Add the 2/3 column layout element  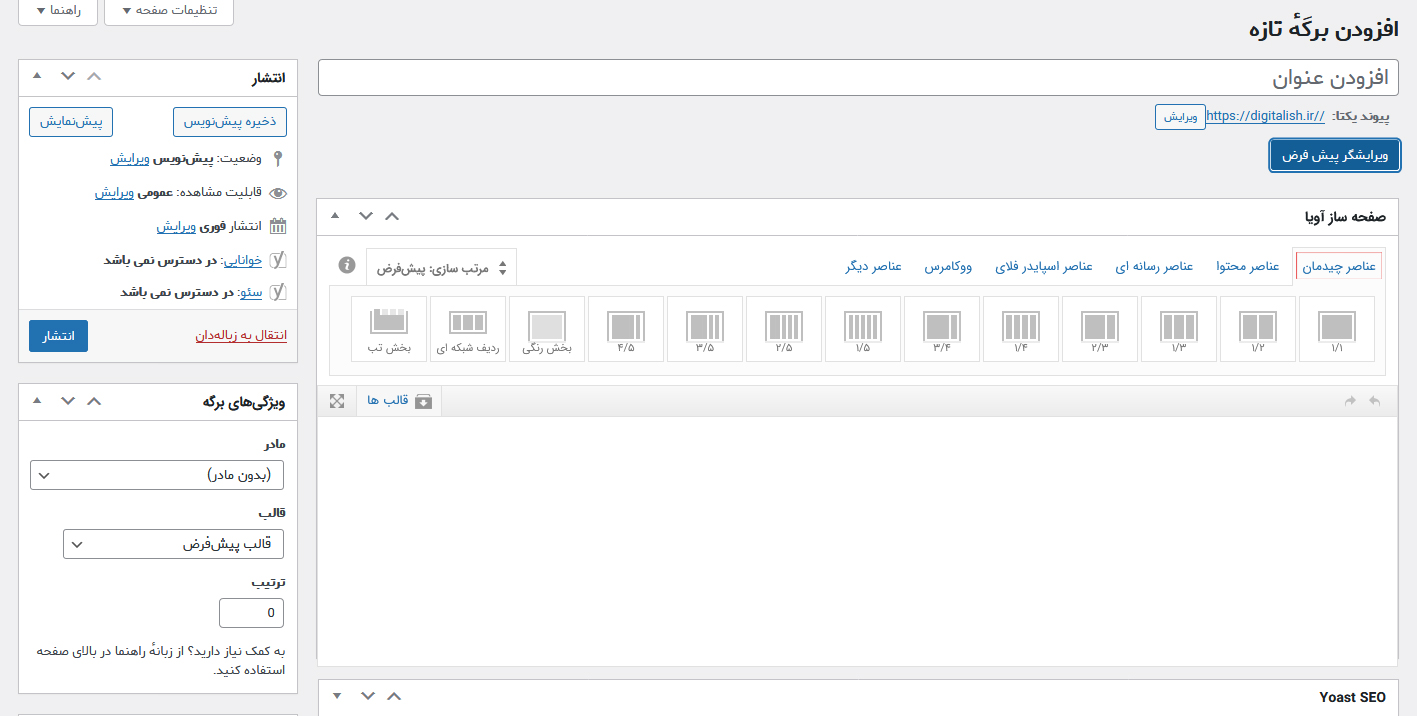pos(1099,329)
